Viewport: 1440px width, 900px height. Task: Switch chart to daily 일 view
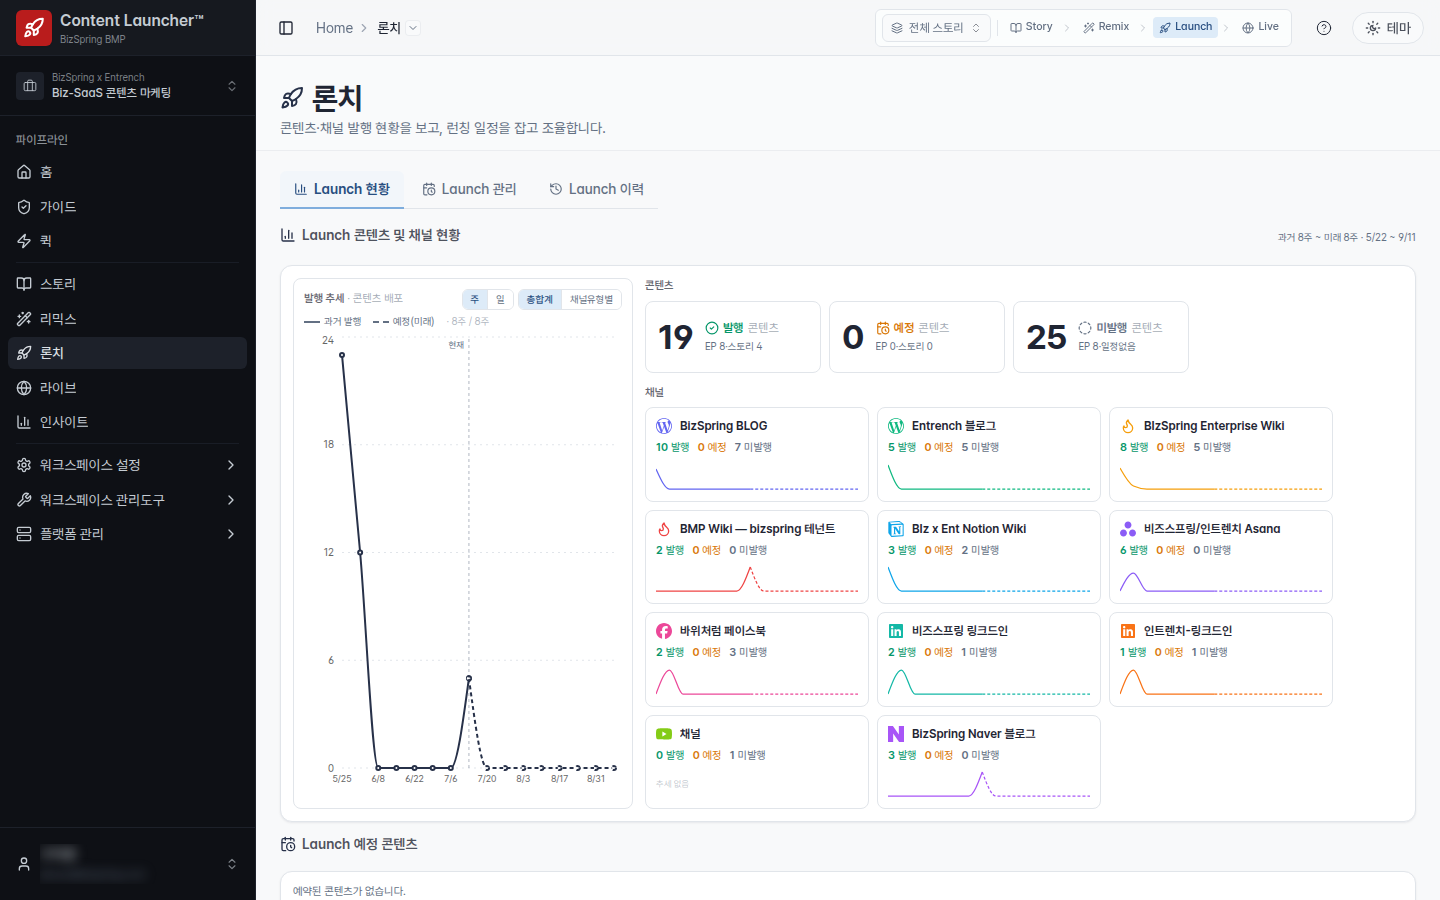tap(500, 299)
